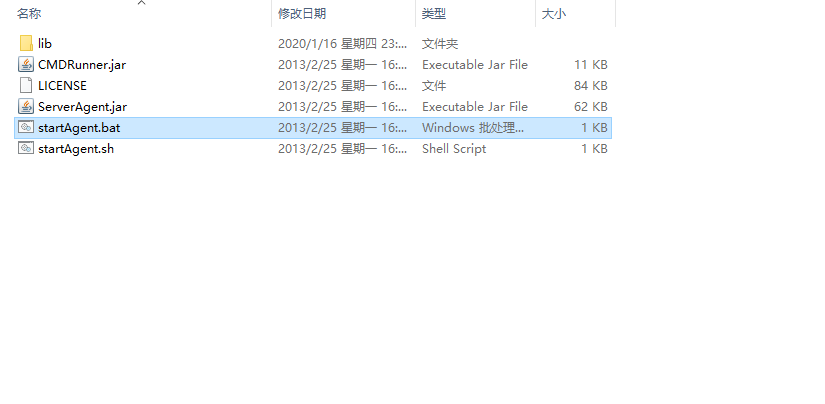The width and height of the screenshot is (825, 404).
Task: Toggle sort direction arrow above 名称
Action: coord(142,3)
